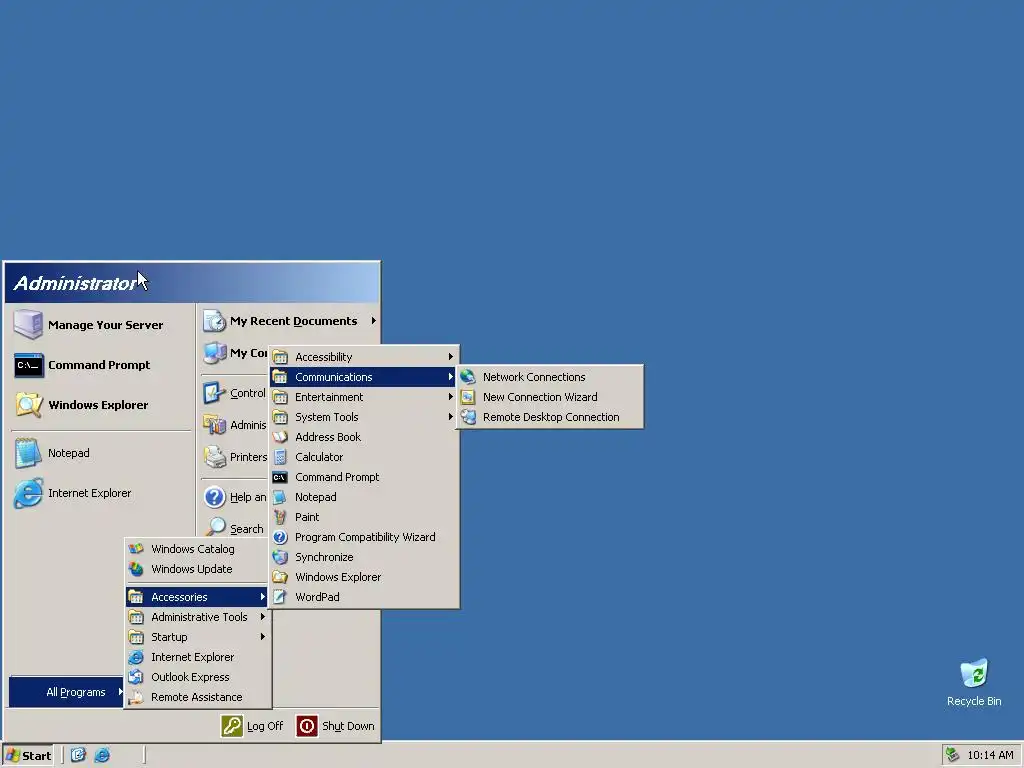Expand the Accessibility submenu arrow
This screenshot has height=768, width=1024.
click(x=451, y=357)
